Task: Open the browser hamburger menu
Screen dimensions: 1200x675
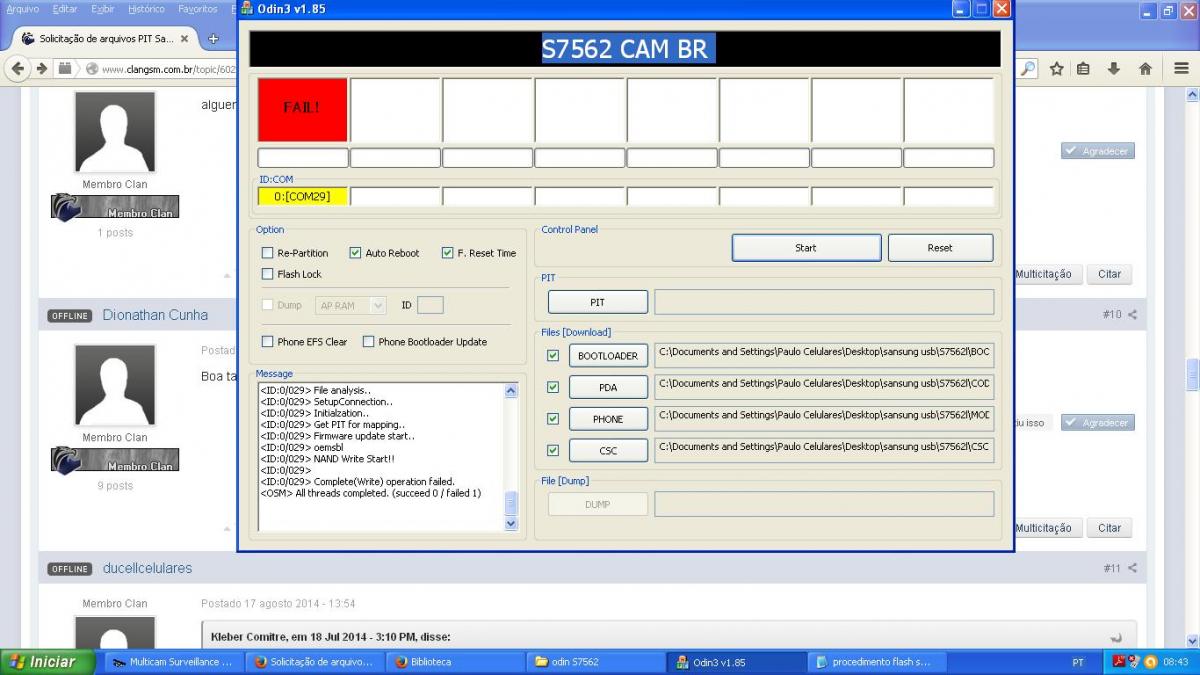Action: (x=1182, y=68)
